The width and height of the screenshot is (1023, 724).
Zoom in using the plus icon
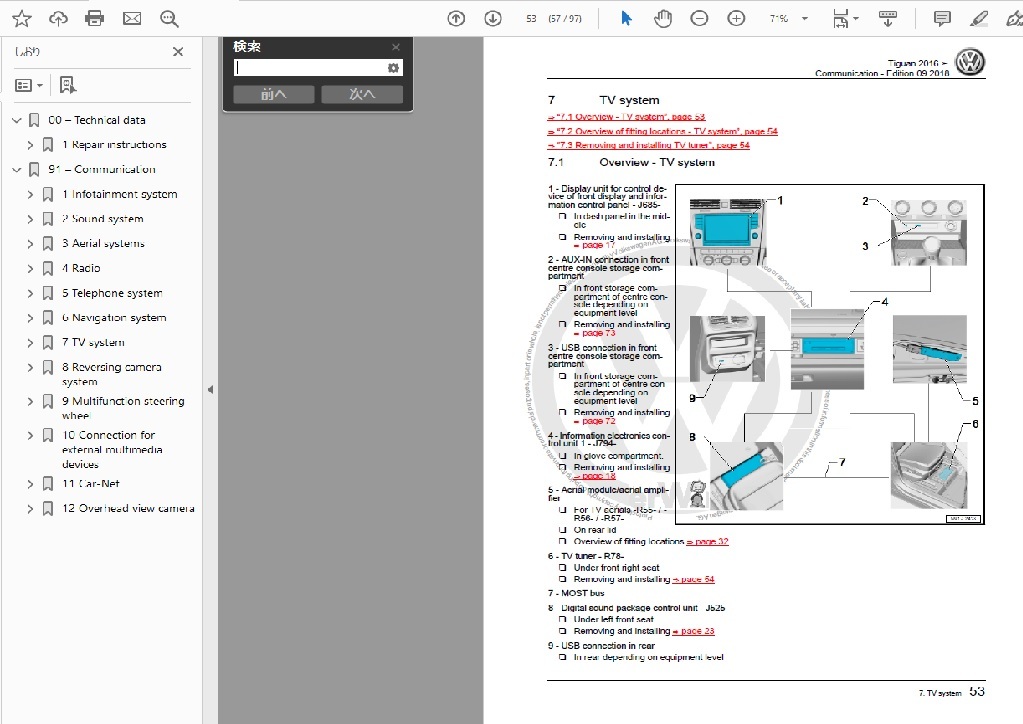point(736,18)
